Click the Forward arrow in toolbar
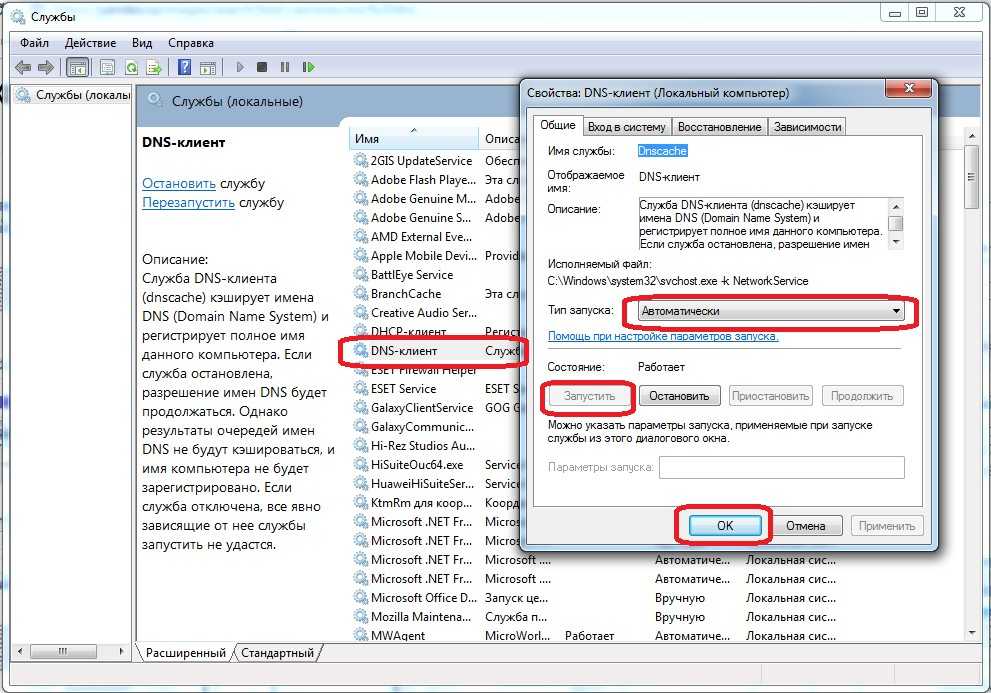The width and height of the screenshot is (991, 693). [x=44, y=68]
